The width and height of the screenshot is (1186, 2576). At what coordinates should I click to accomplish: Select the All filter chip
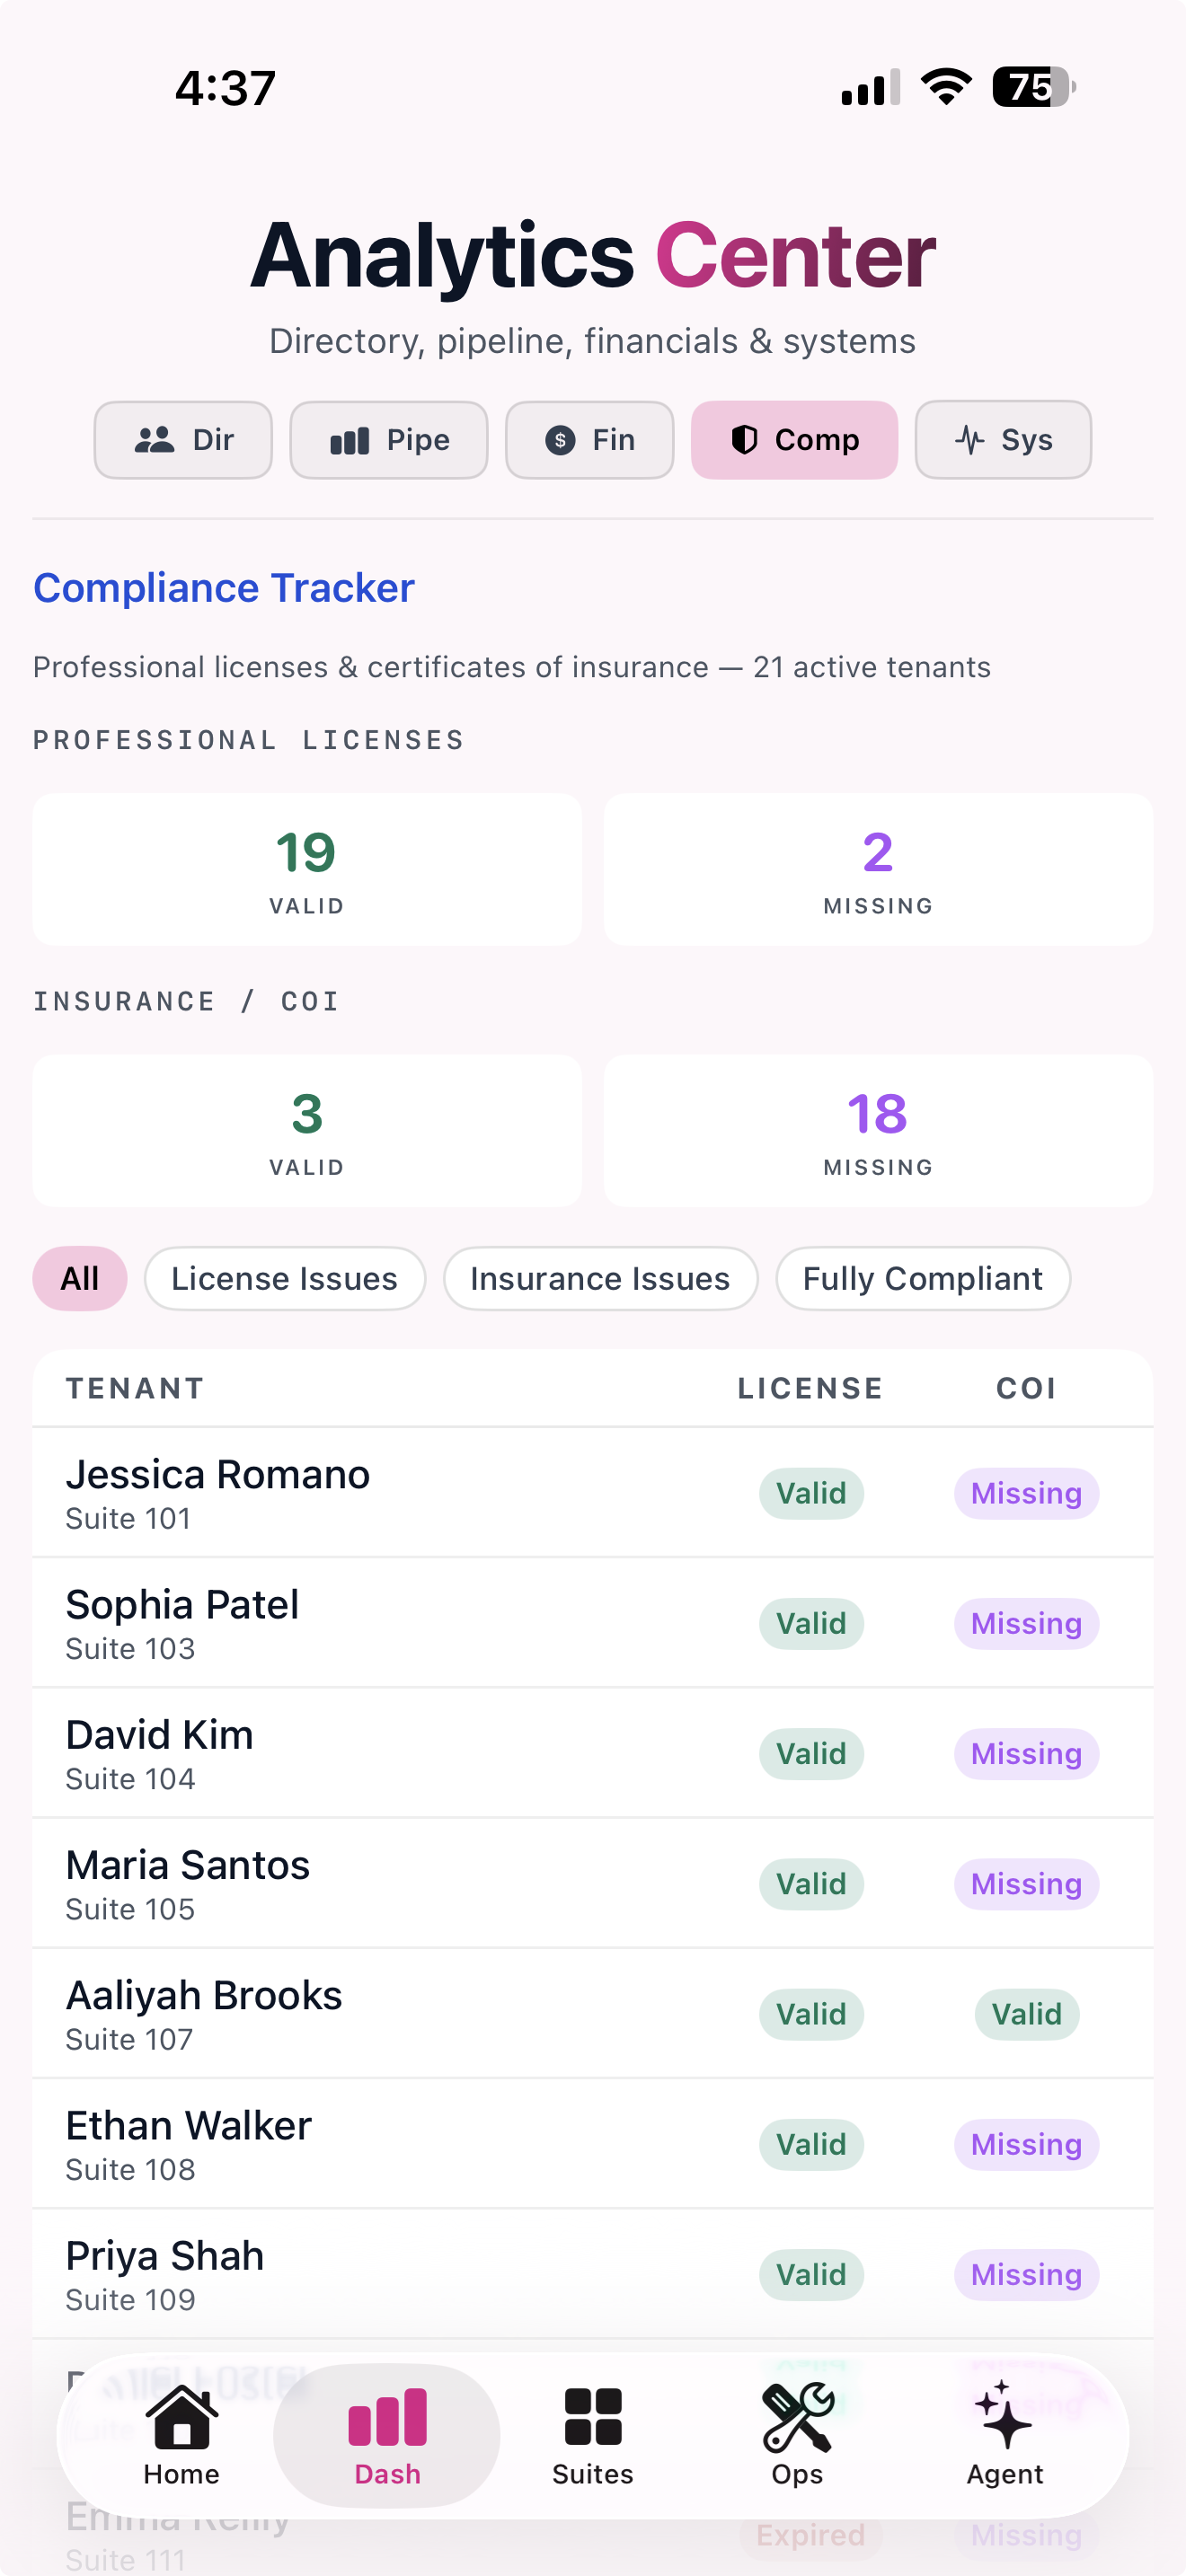point(80,1279)
